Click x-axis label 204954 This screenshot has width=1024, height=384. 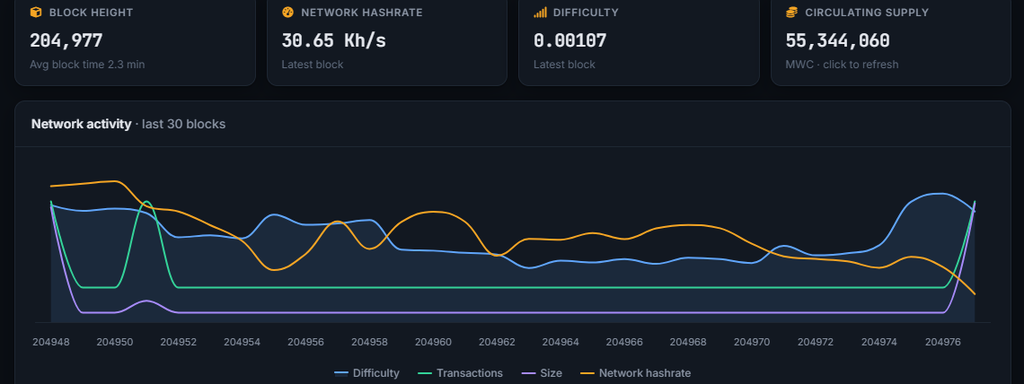(242, 342)
